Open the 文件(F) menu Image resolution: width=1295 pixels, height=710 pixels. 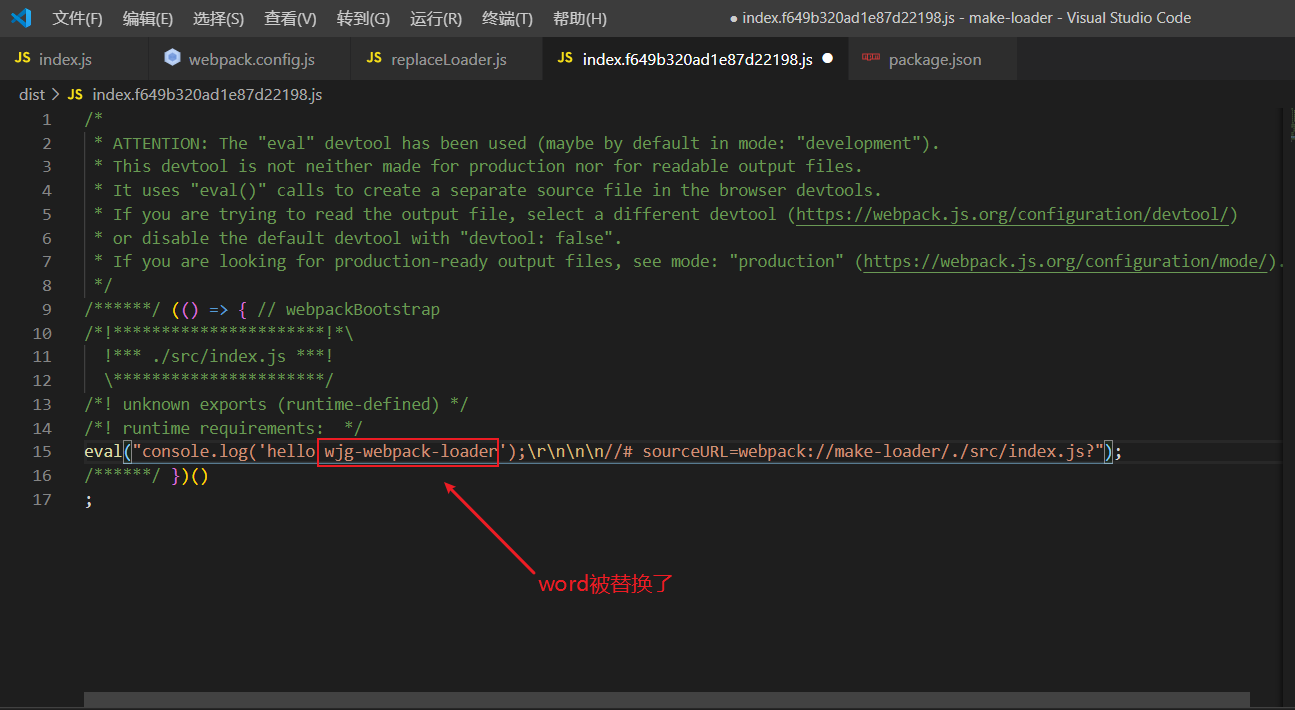point(78,18)
